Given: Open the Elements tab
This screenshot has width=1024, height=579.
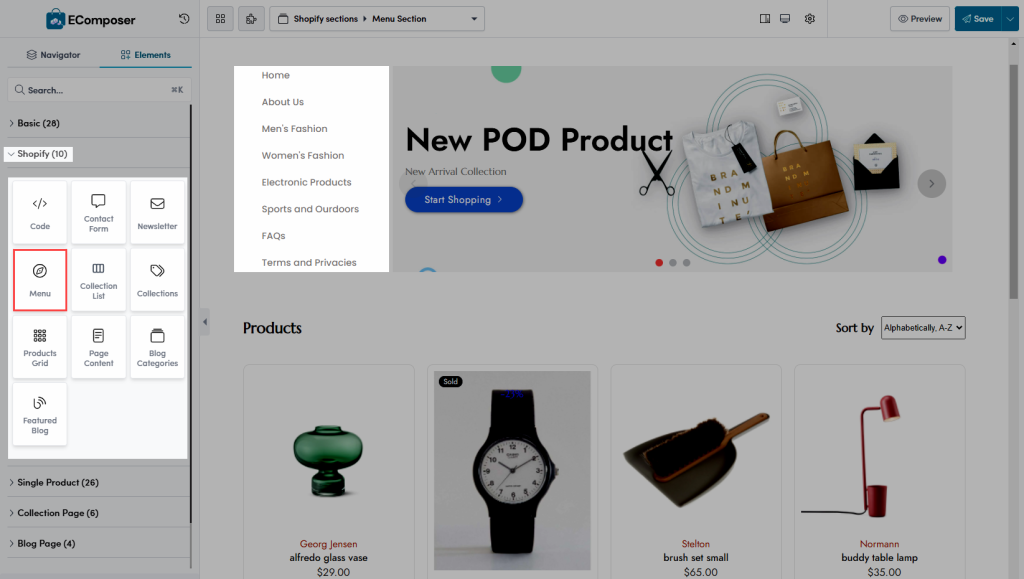Looking at the screenshot, I should click(146, 55).
